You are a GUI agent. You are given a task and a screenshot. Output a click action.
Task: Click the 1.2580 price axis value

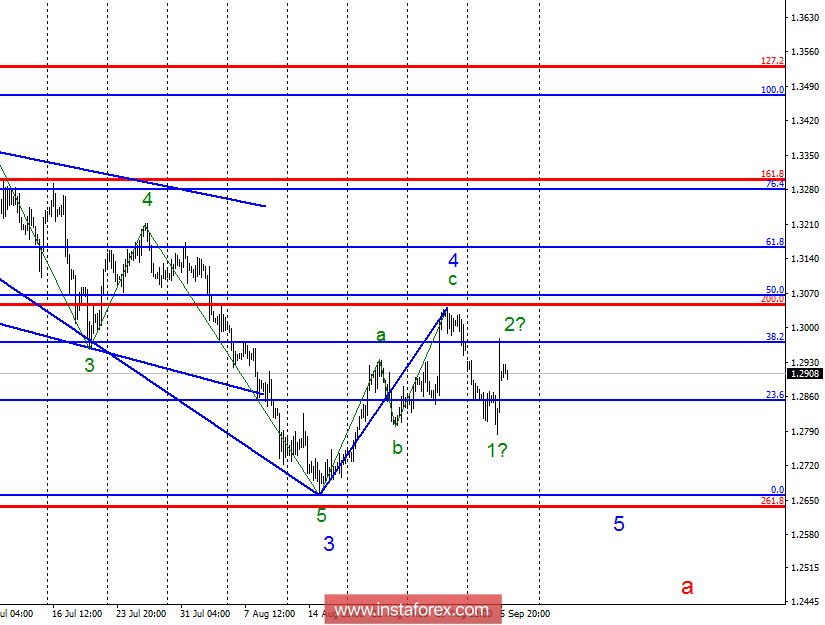pyautogui.click(x=805, y=535)
